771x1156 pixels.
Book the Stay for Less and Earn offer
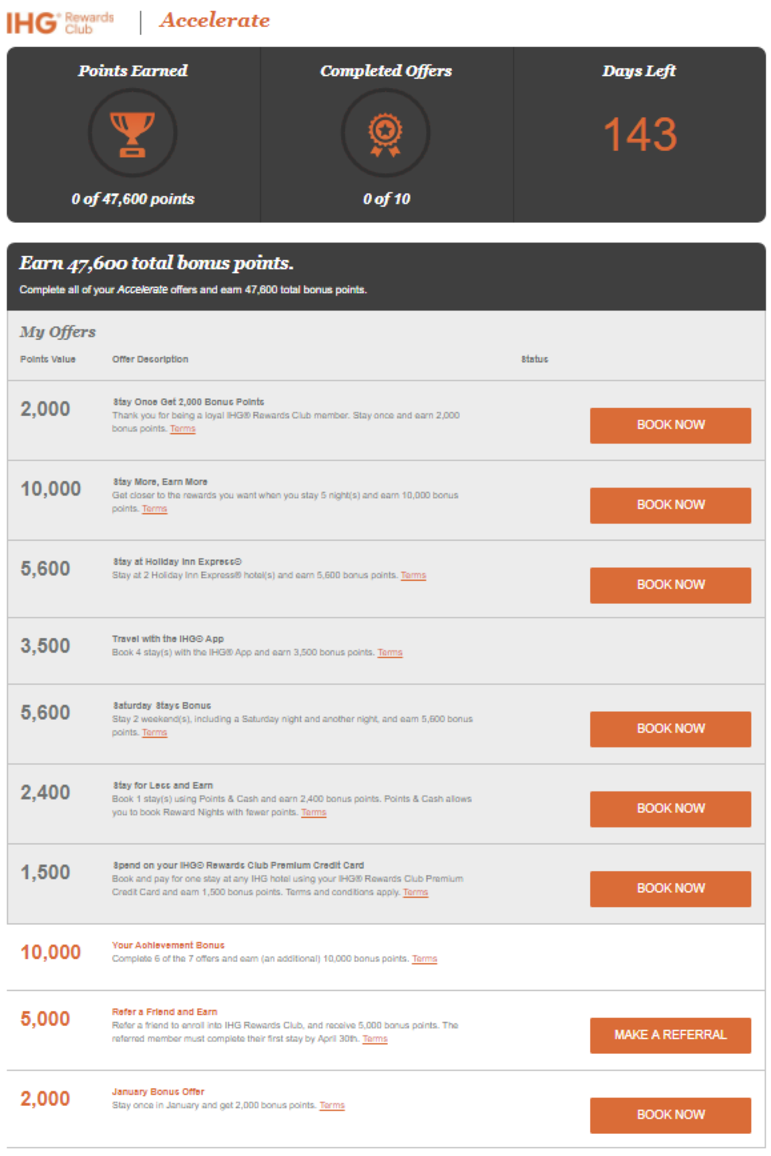pos(670,809)
